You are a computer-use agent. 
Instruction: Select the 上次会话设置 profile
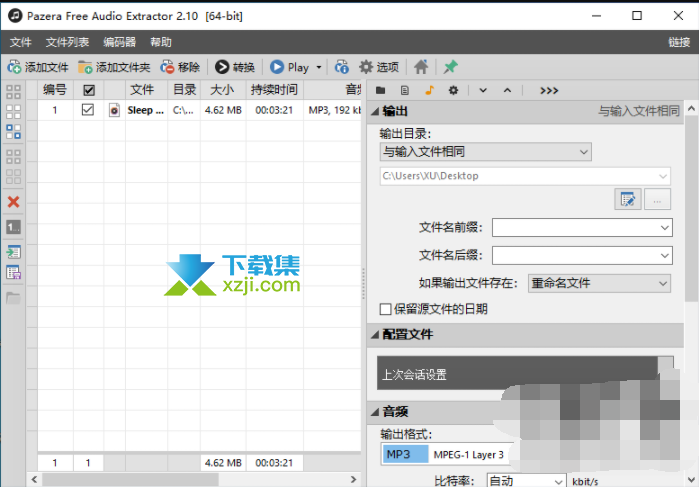pos(517,374)
